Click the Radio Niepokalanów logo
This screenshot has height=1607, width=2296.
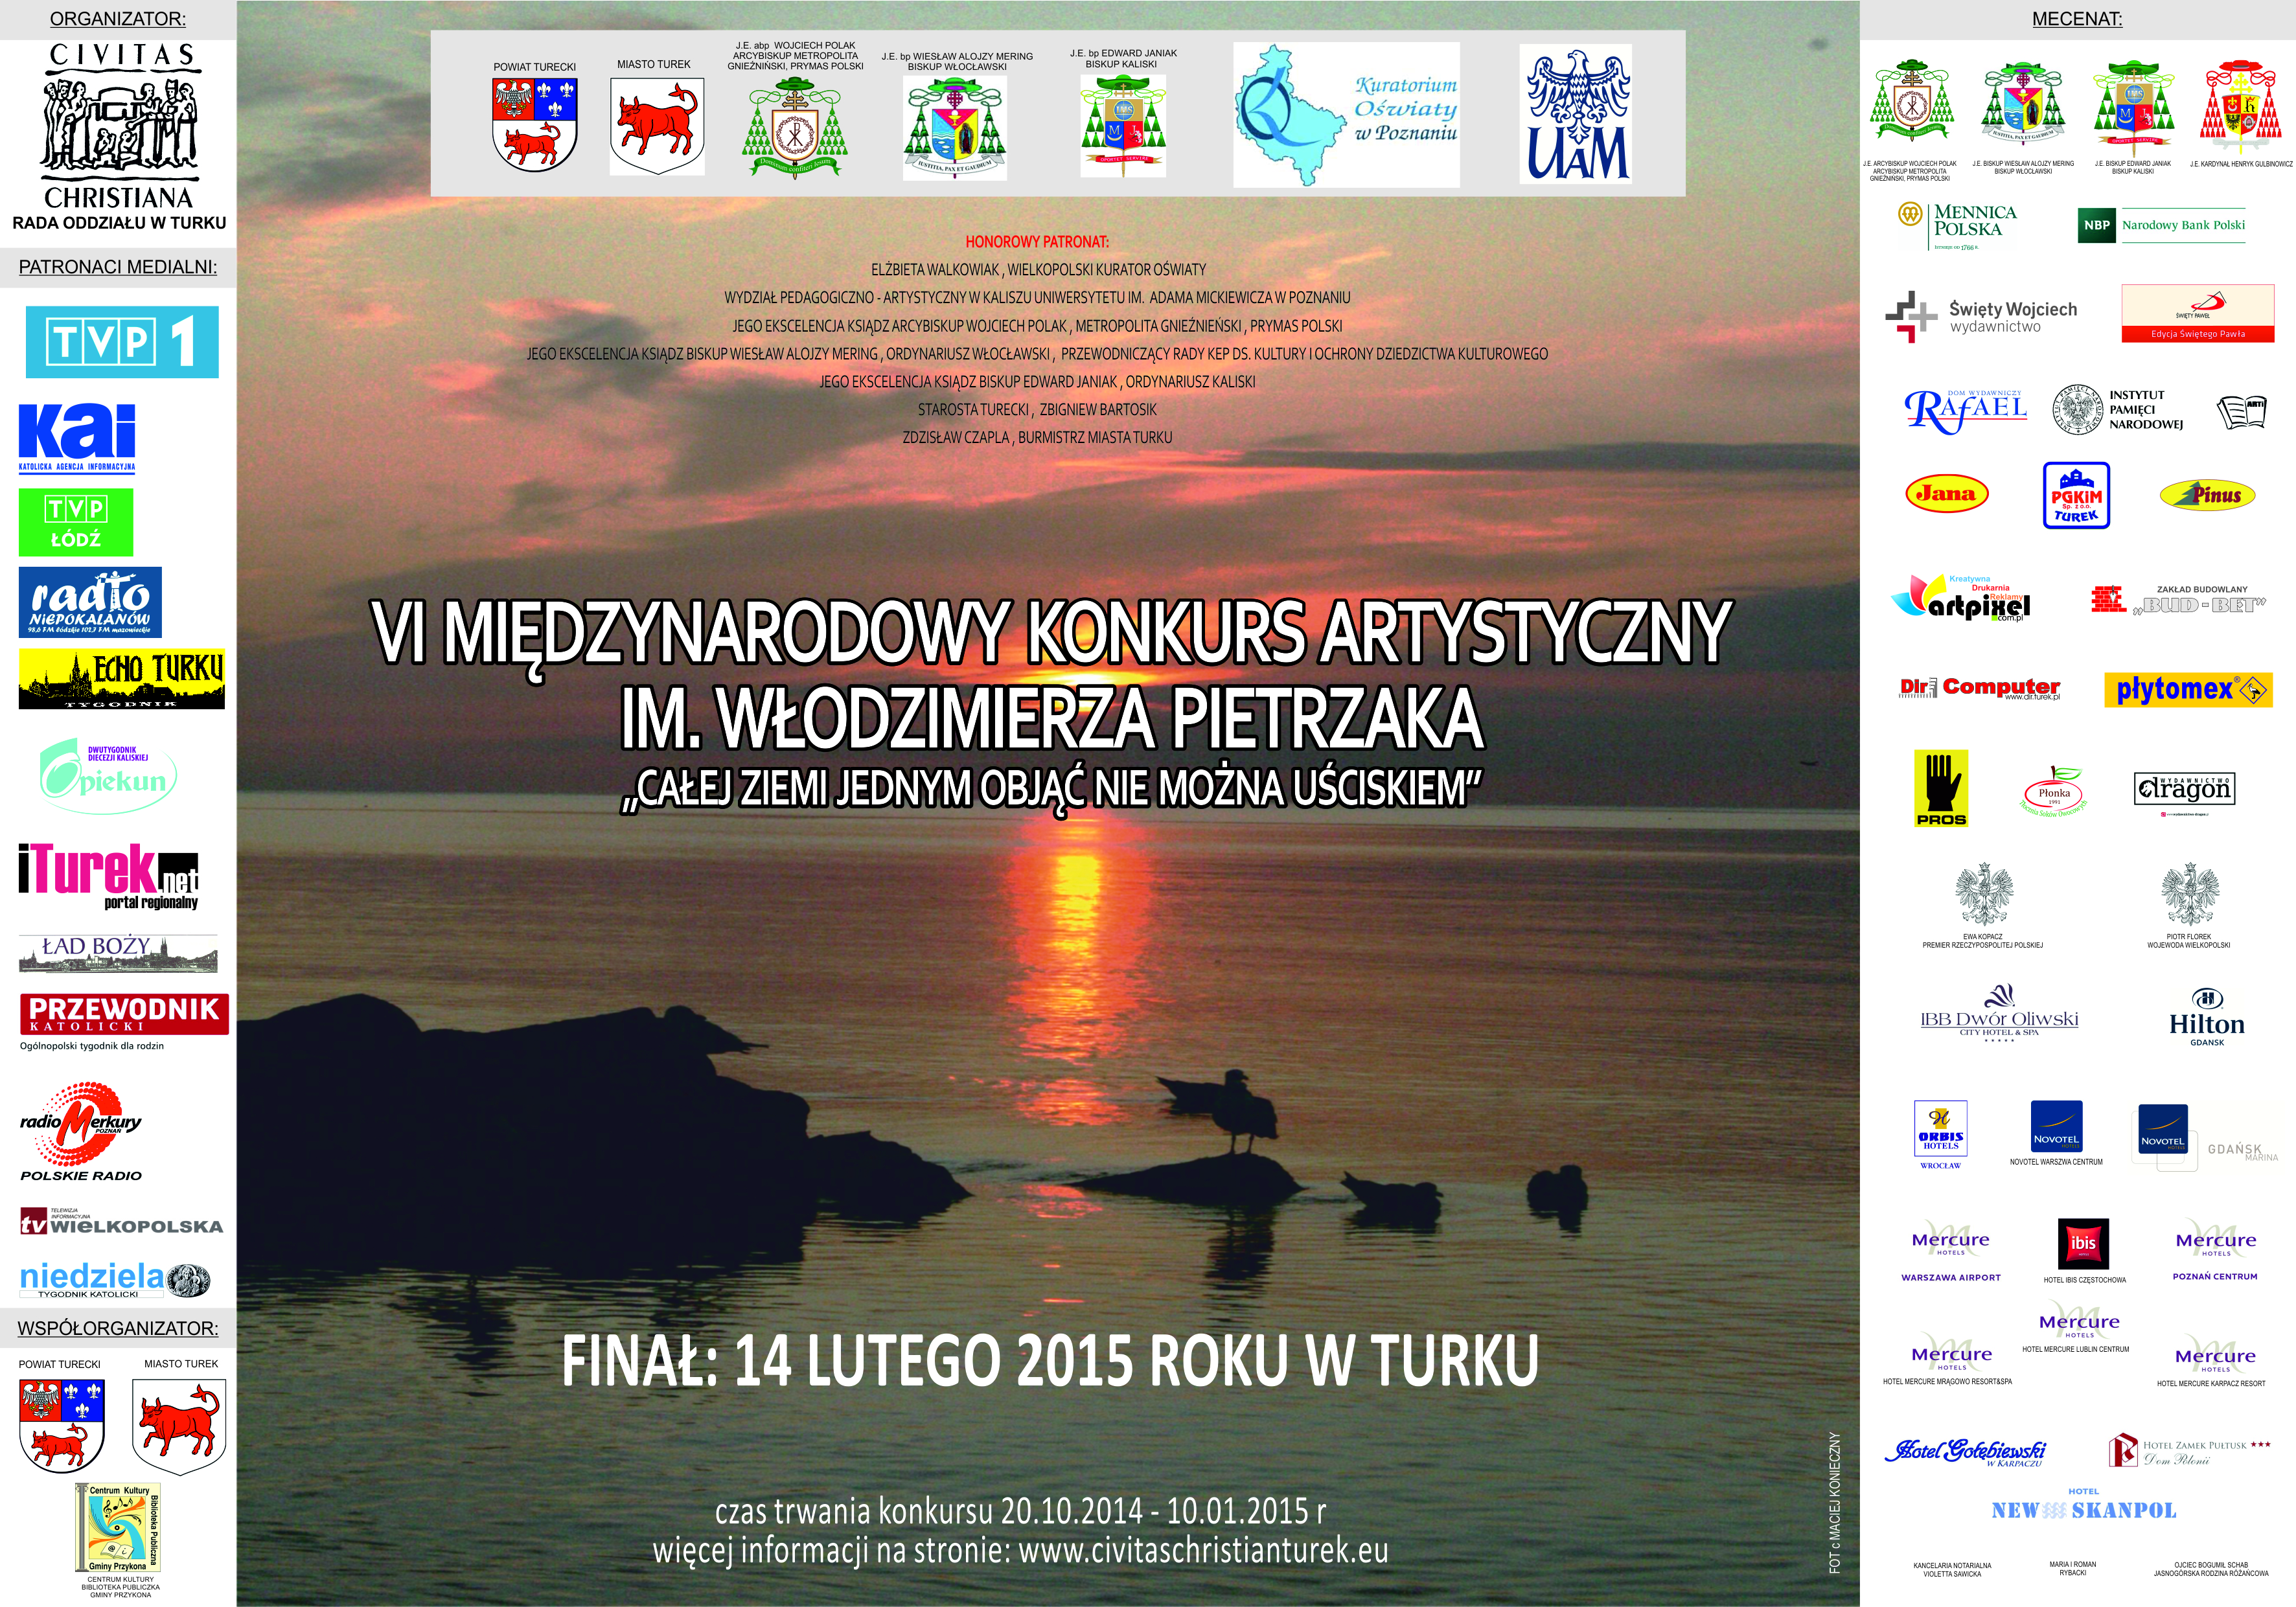[x=90, y=603]
